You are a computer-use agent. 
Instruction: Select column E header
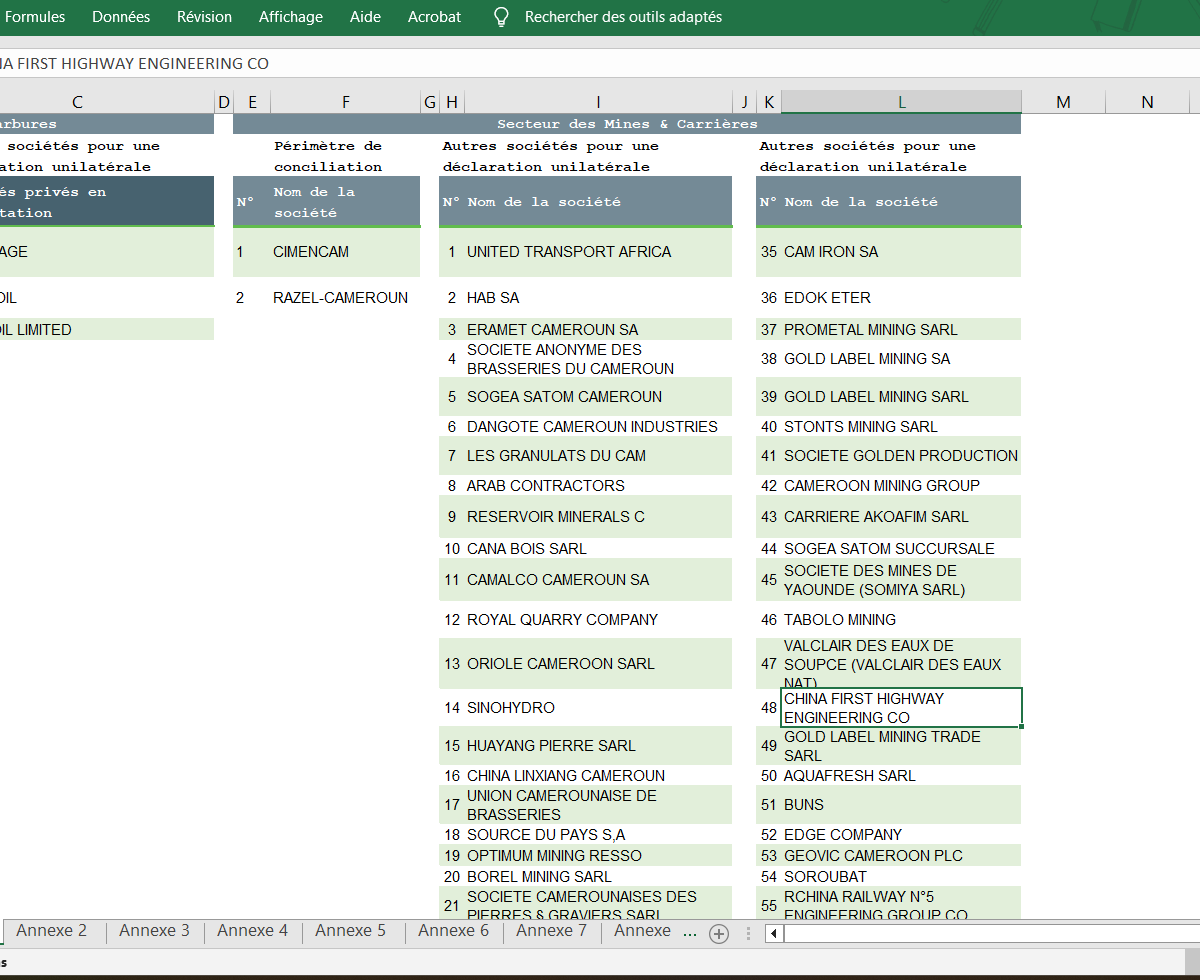[x=252, y=102]
